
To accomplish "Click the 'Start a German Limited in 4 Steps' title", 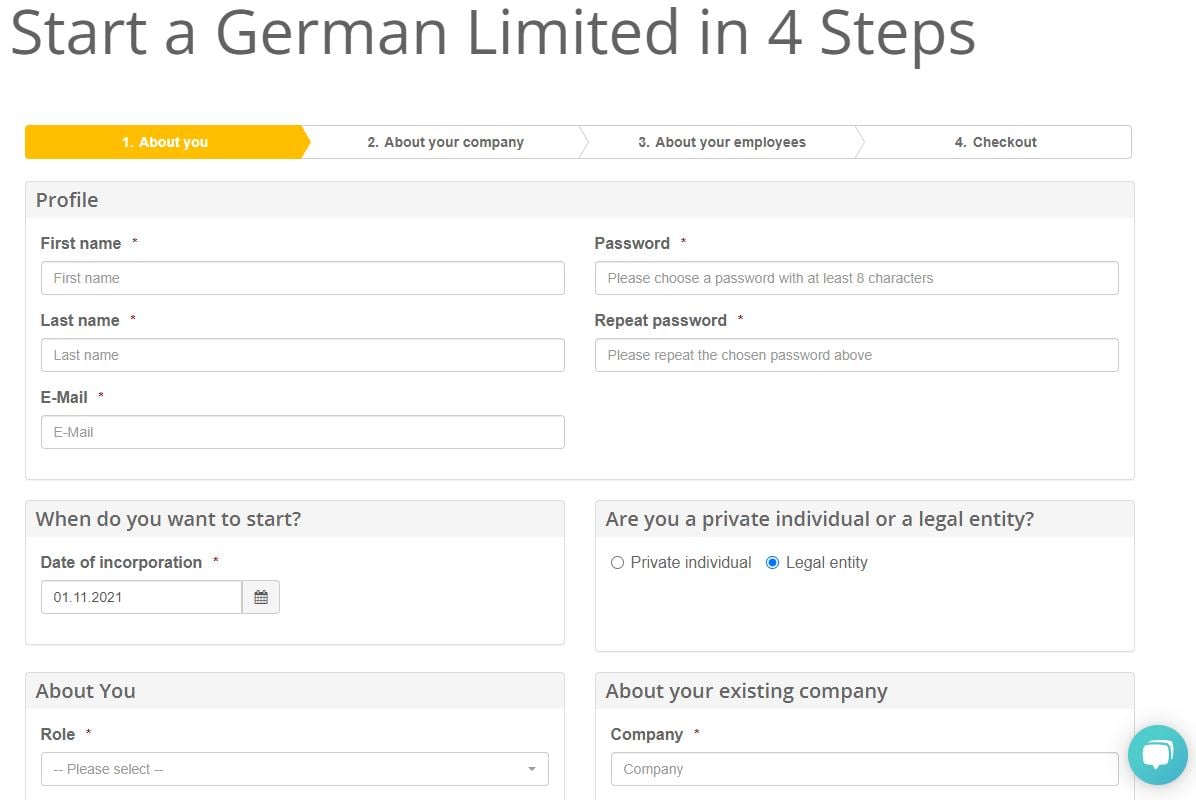I will pos(493,34).
